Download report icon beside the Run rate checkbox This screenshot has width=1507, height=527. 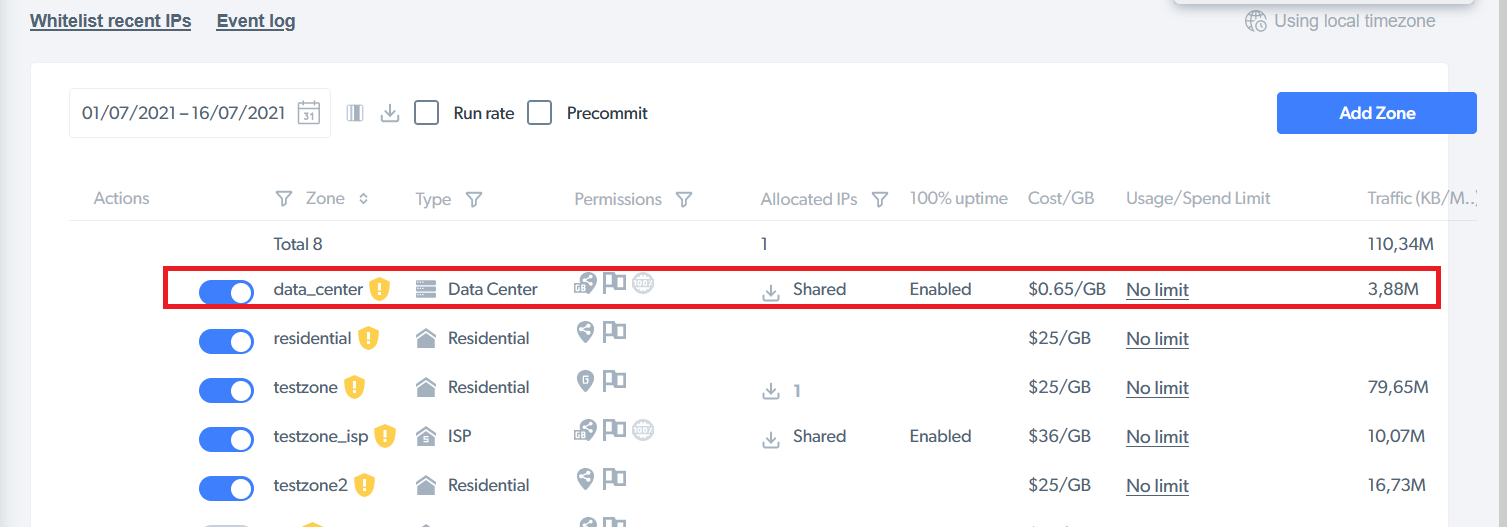coord(390,113)
